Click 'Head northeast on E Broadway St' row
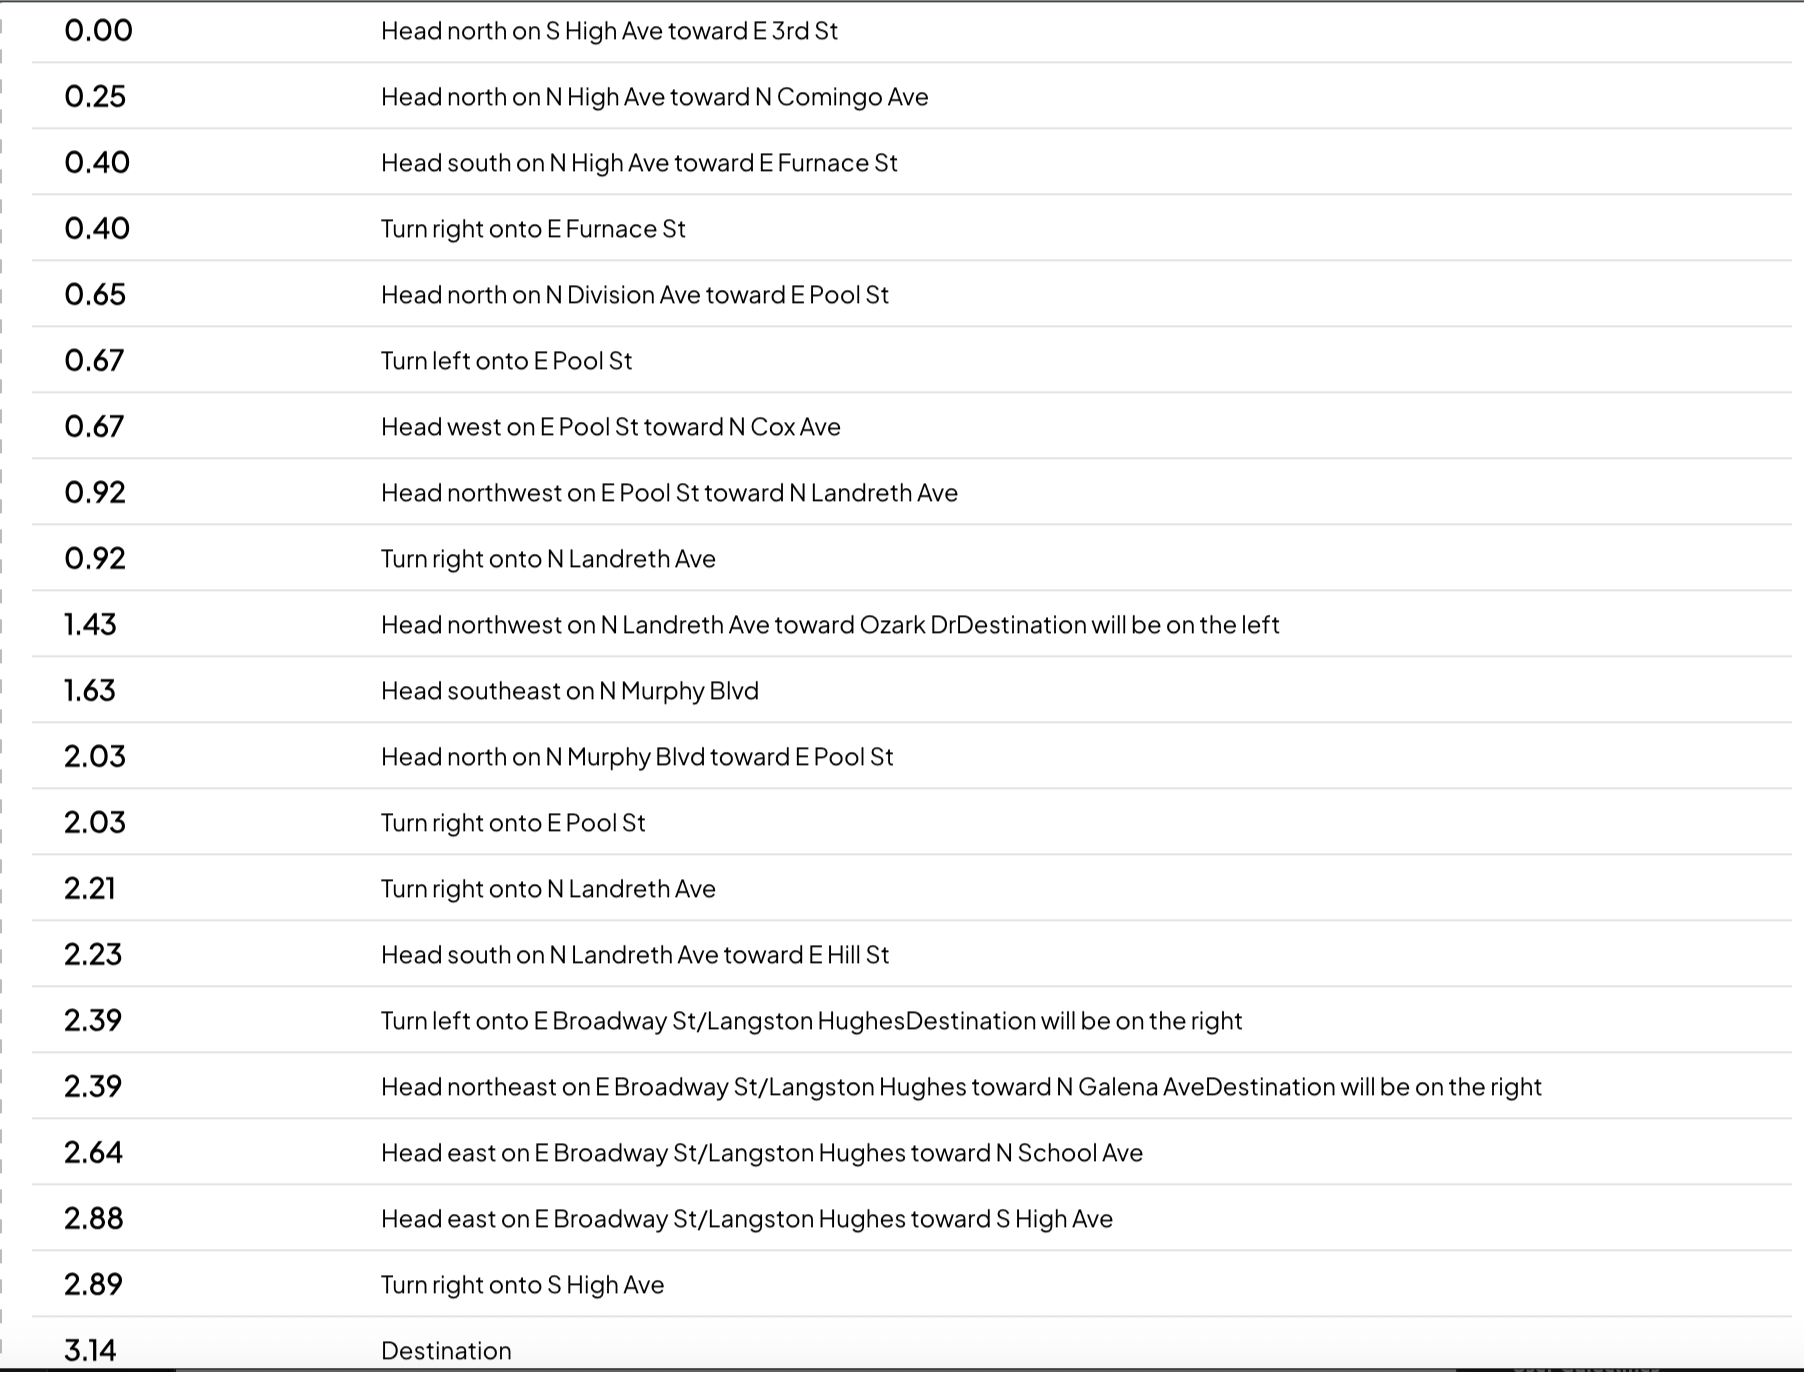This screenshot has width=1804, height=1373. click(911, 1086)
